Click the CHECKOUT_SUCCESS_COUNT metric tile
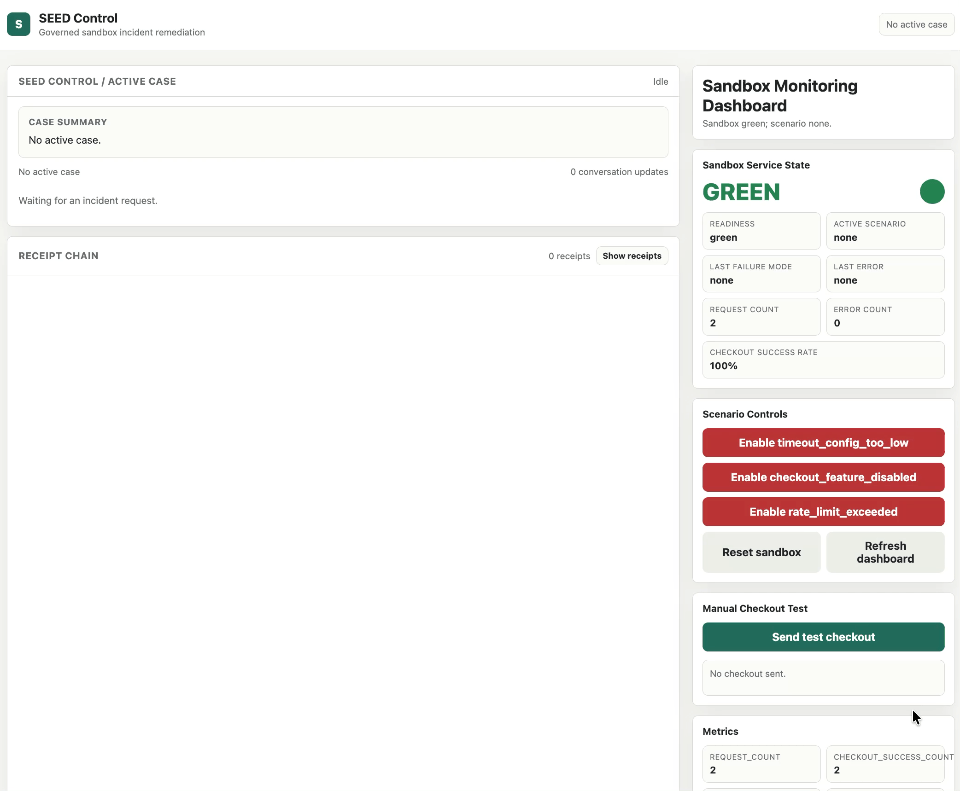Viewport: 960px width, 791px height. [885, 763]
